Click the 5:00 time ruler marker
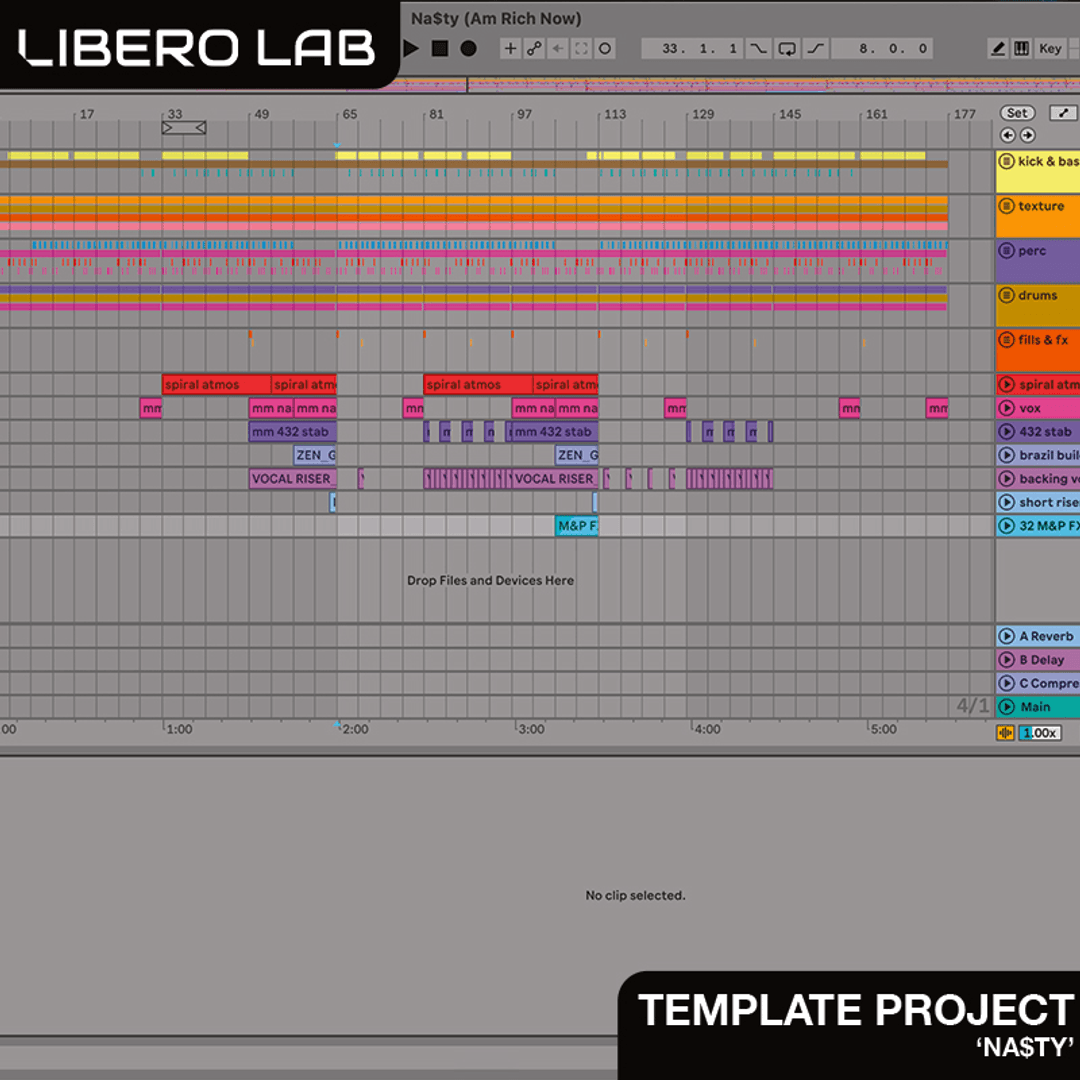This screenshot has width=1080, height=1080. [x=884, y=729]
